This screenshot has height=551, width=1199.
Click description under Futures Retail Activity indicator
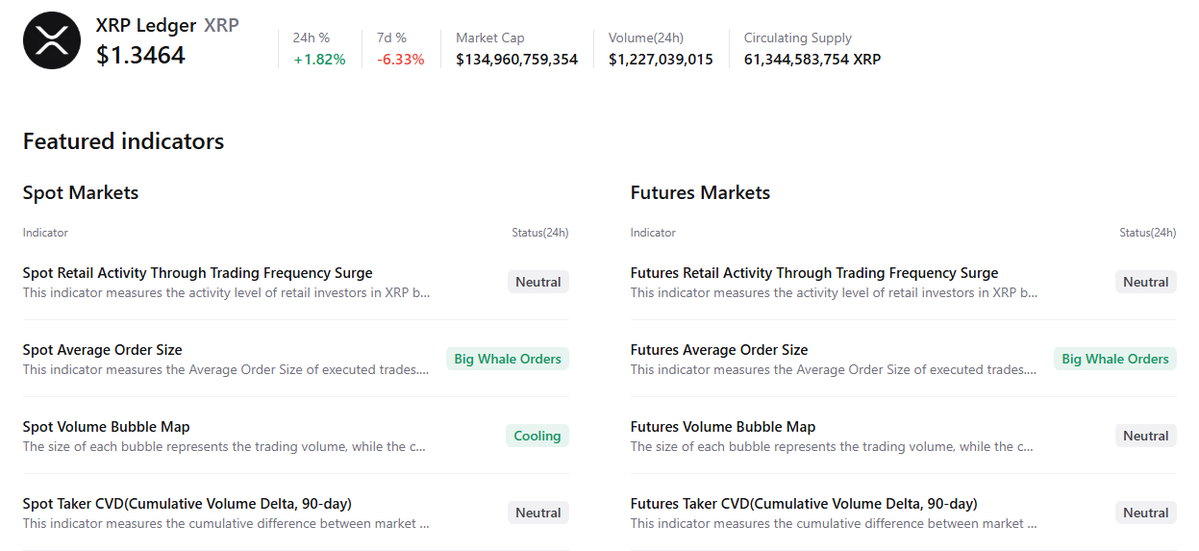(834, 293)
